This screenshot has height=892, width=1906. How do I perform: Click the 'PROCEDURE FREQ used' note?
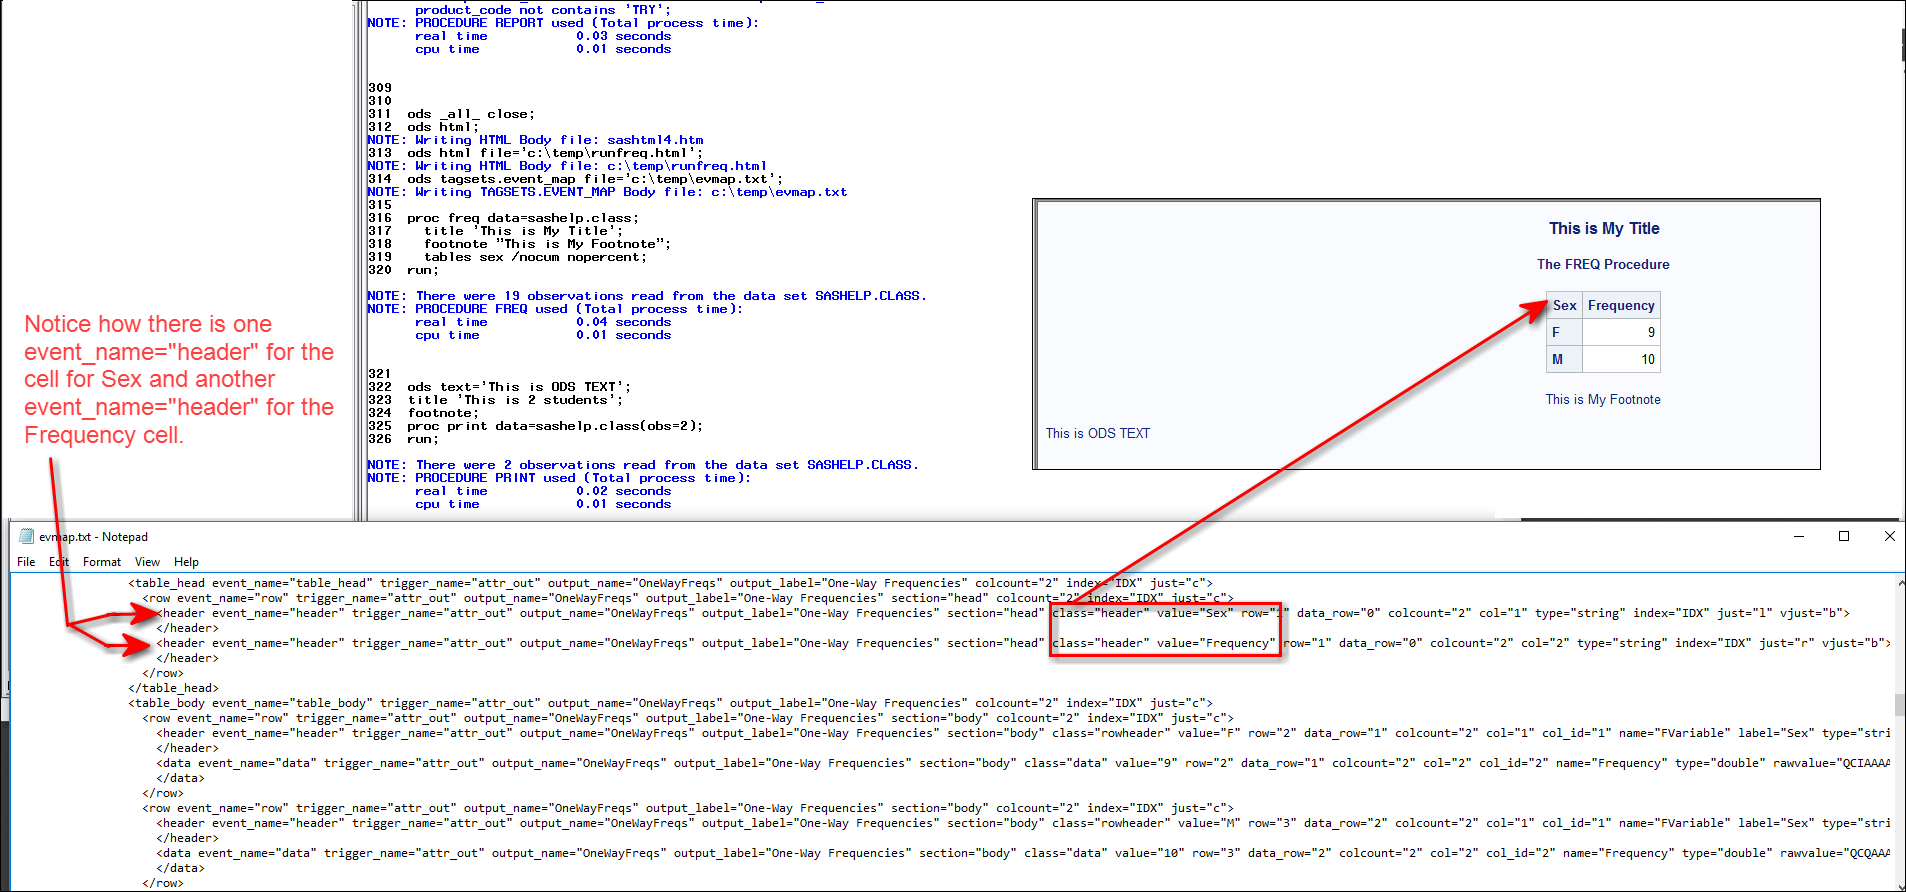(555, 309)
